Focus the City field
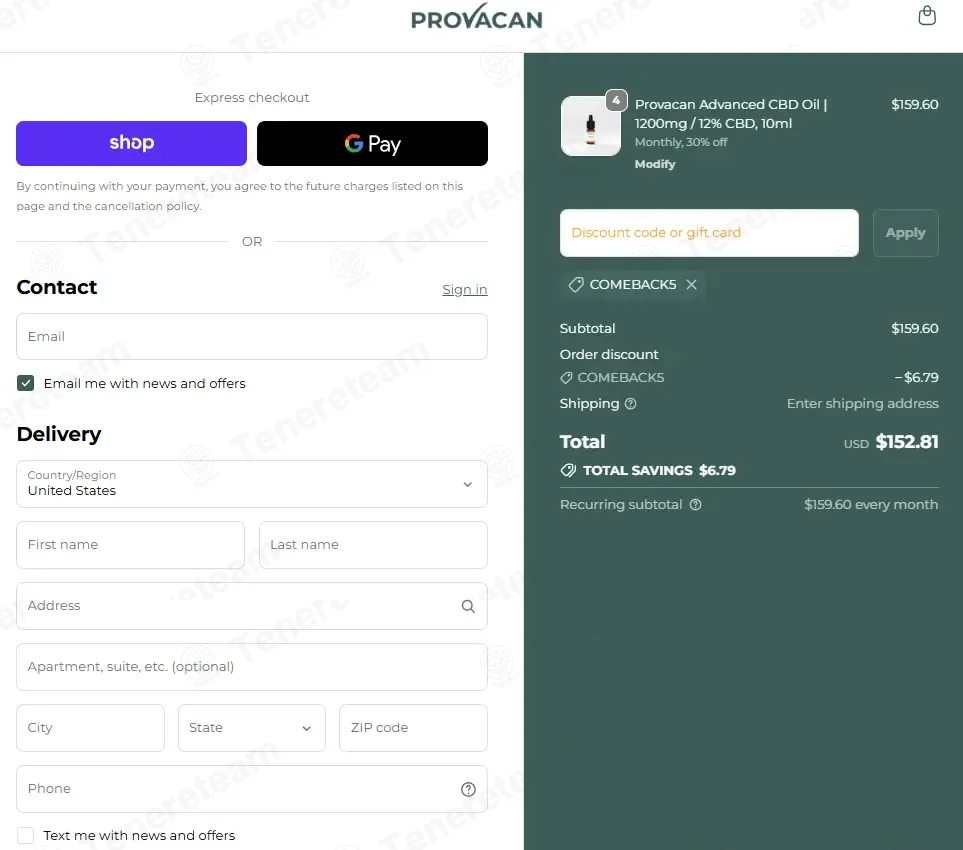Viewport: 963px width, 850px height. [x=90, y=728]
